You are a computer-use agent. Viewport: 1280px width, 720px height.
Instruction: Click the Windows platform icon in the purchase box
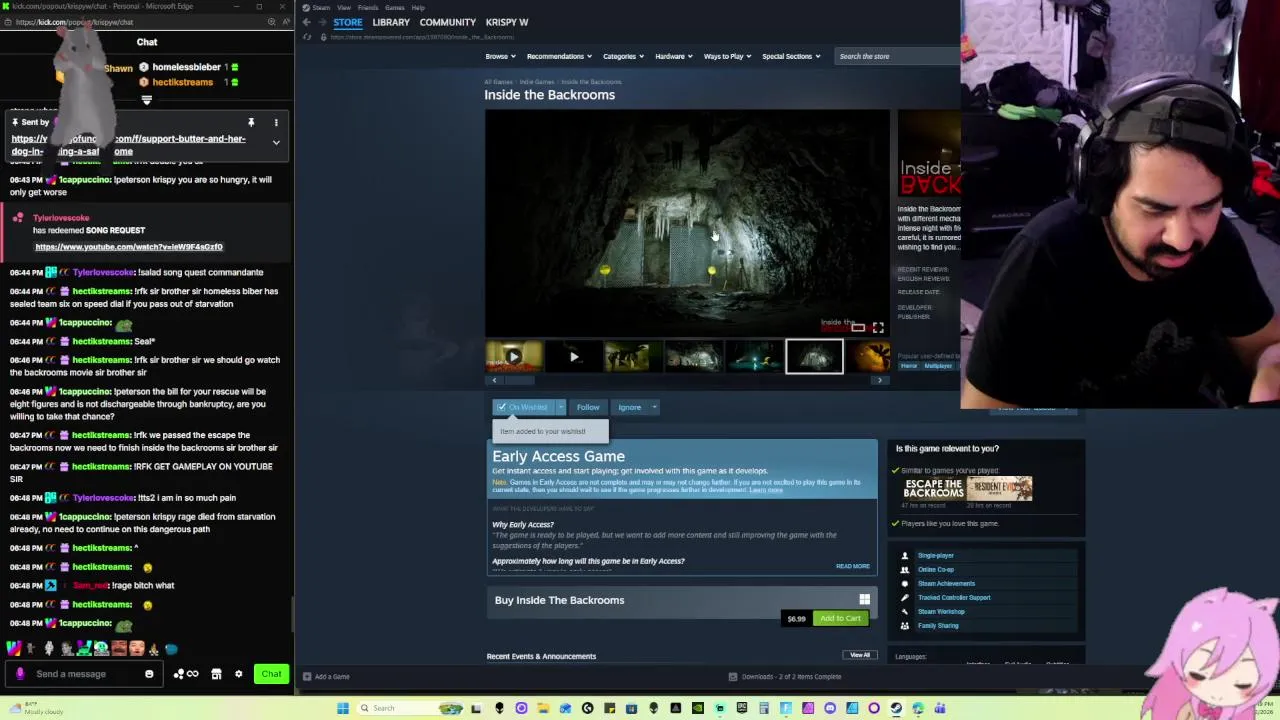point(864,600)
